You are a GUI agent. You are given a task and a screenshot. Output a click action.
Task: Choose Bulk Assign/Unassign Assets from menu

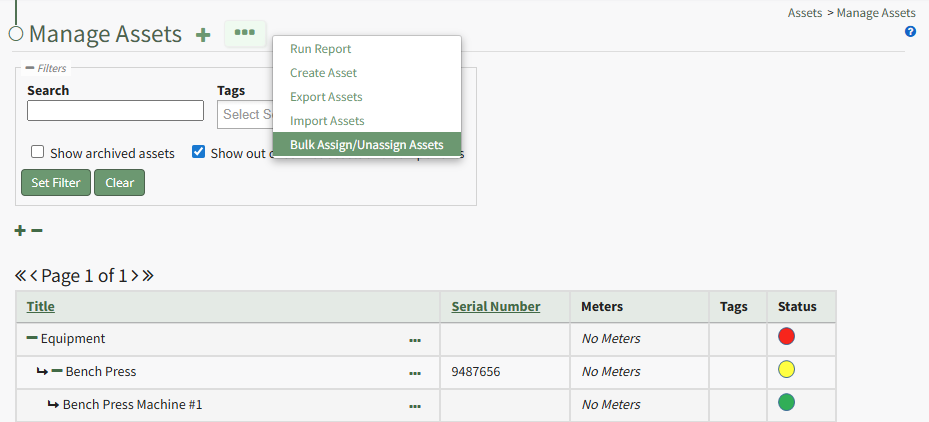366,145
